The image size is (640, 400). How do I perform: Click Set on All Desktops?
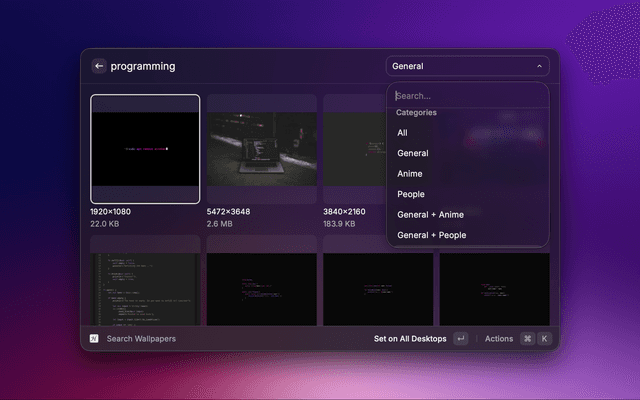click(x=410, y=339)
